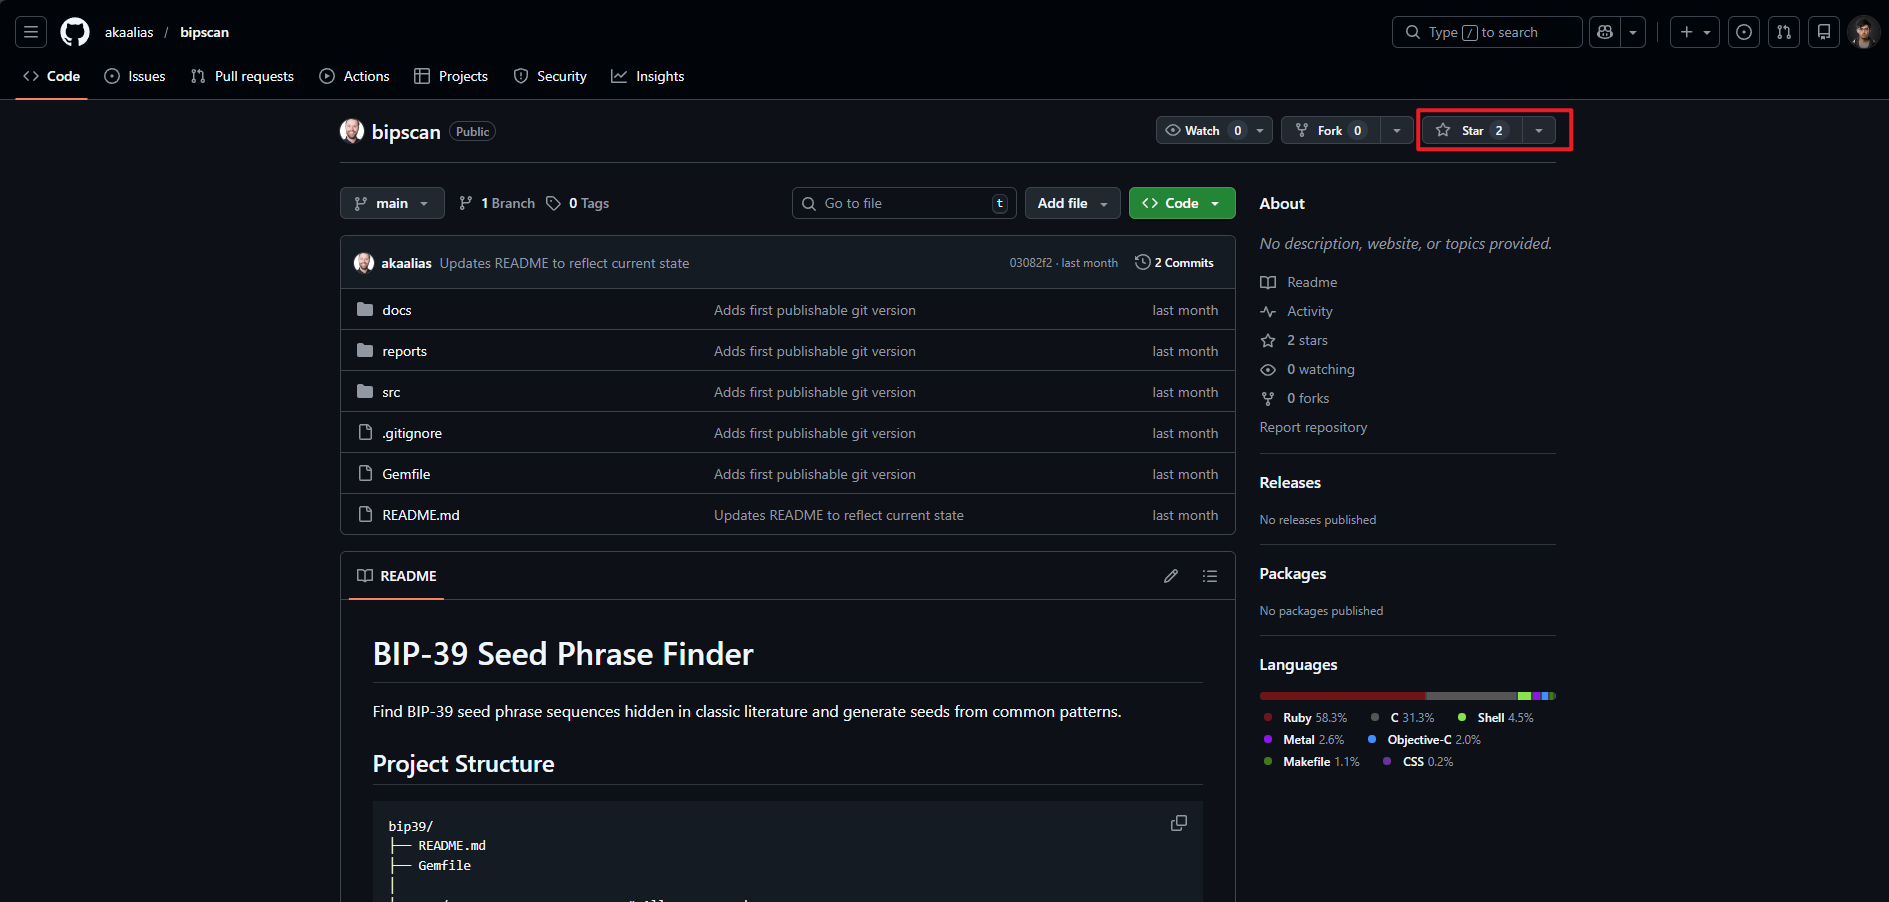Fork the bipscan repository

(x=1331, y=130)
